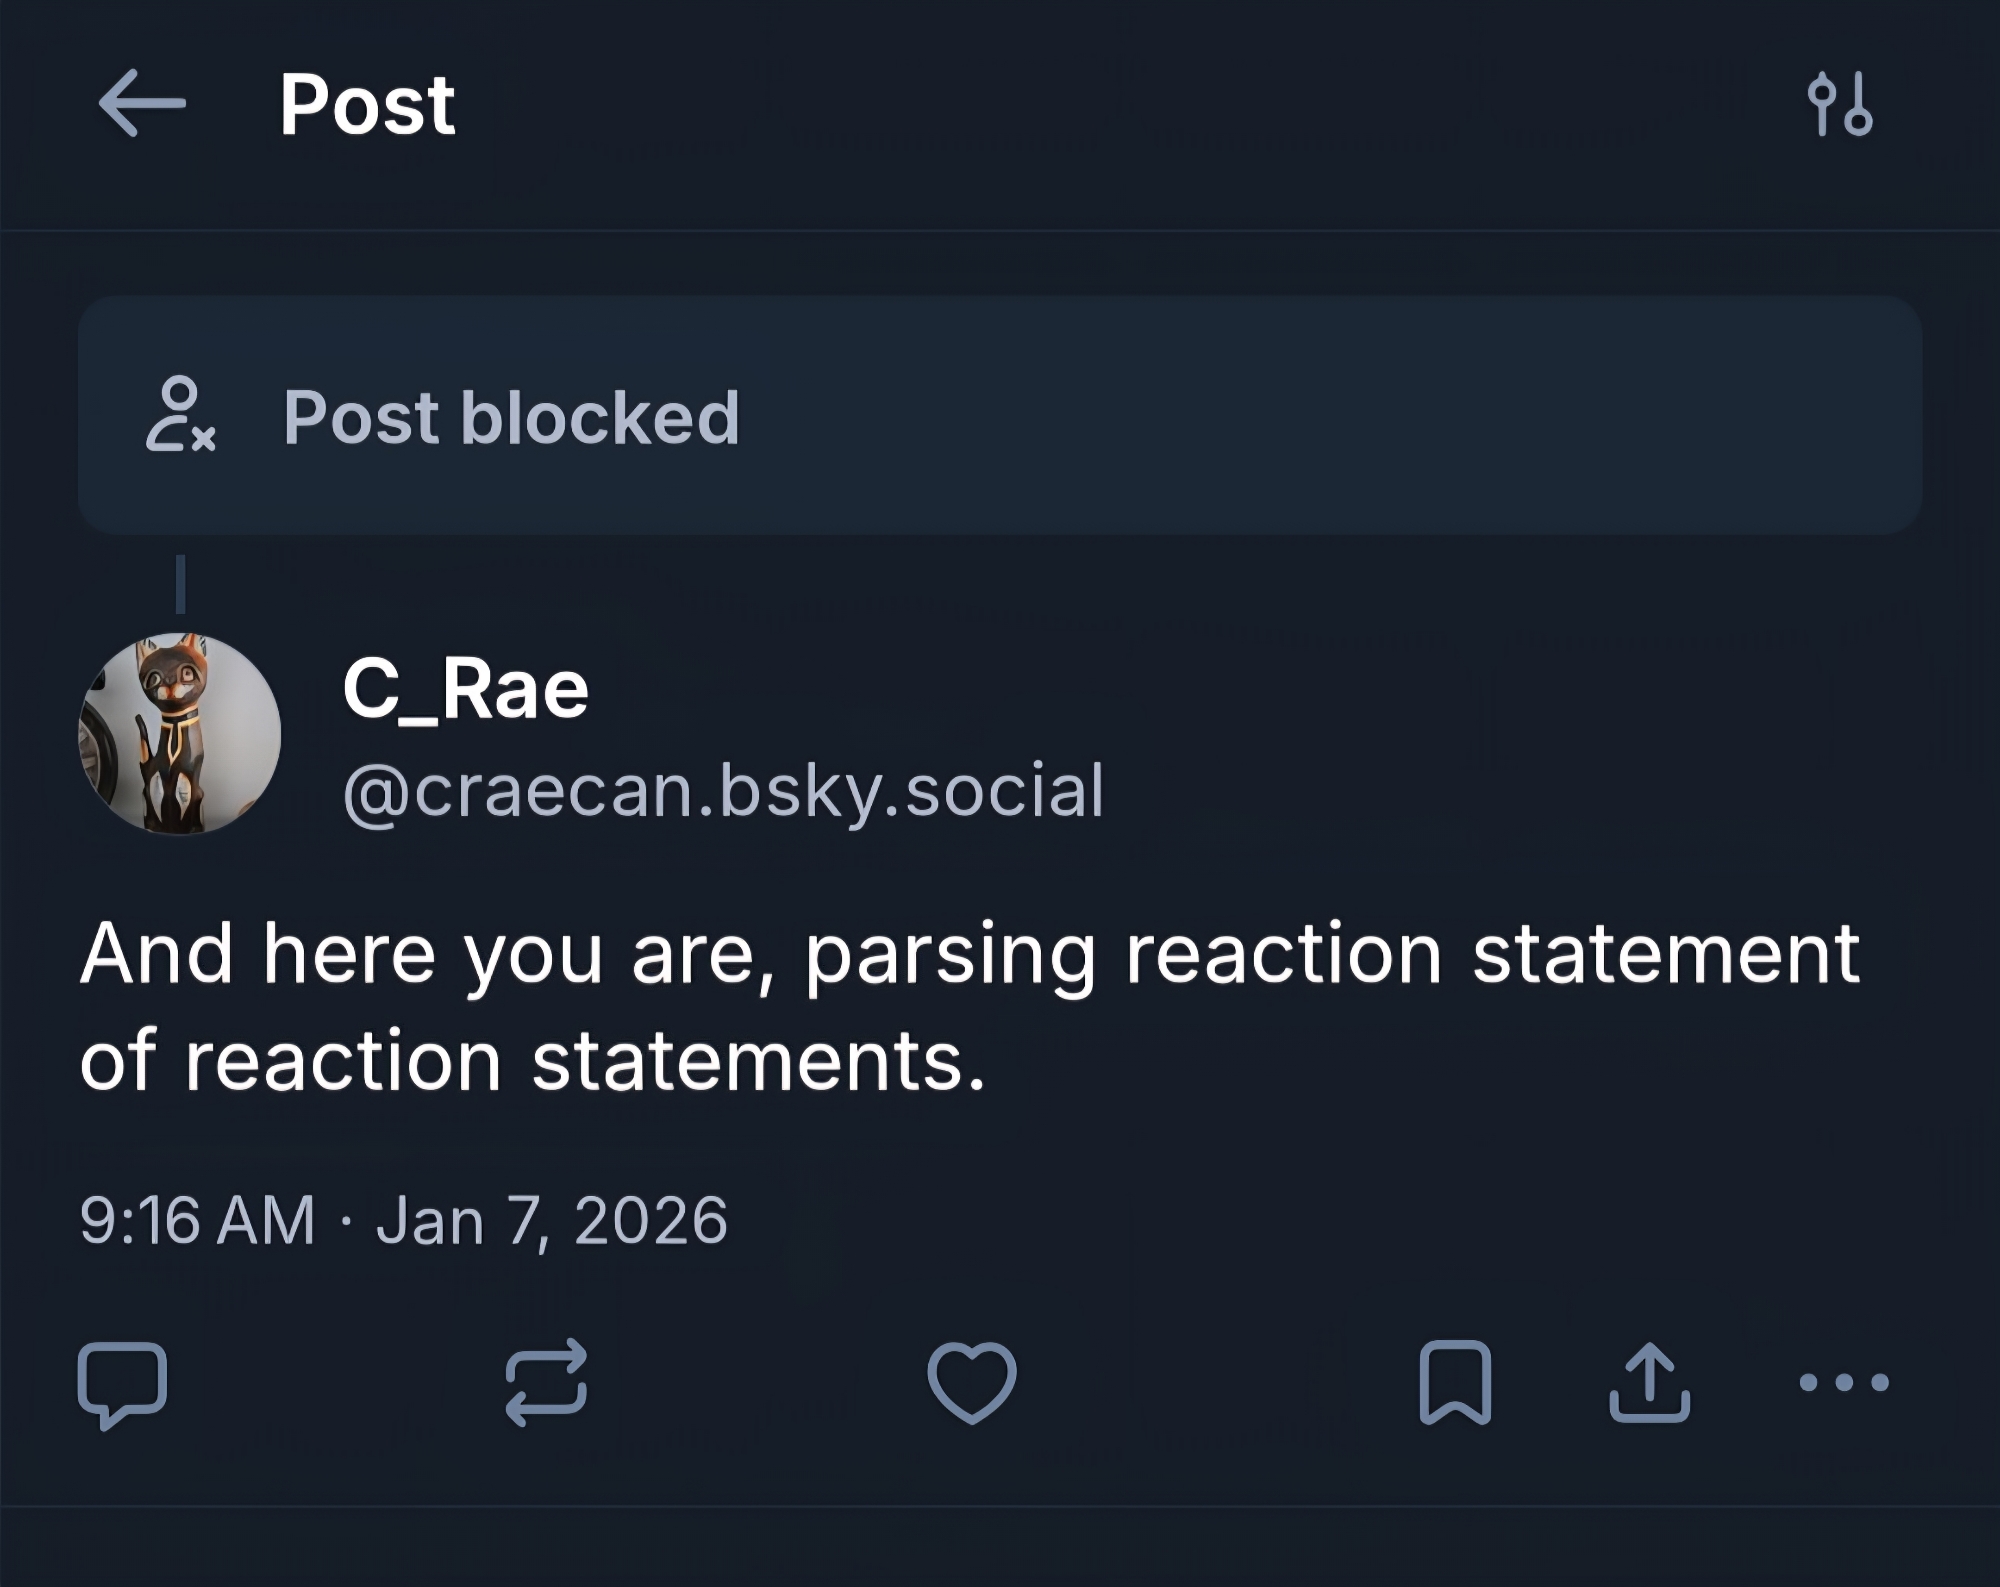Click the "Post" header title
The width and height of the screenshot is (2000, 1587).
pyautogui.click(x=367, y=104)
